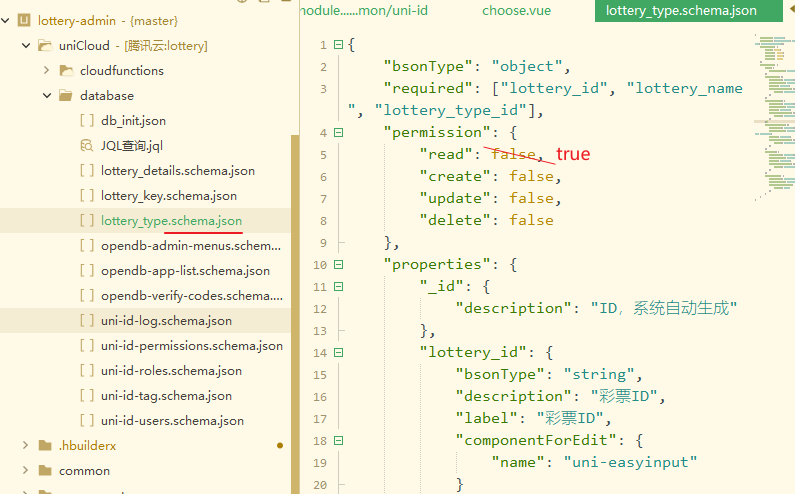Viewport: 795px width, 494px height.
Task: Fold the properties block at line 10
Action: [x=339, y=265]
